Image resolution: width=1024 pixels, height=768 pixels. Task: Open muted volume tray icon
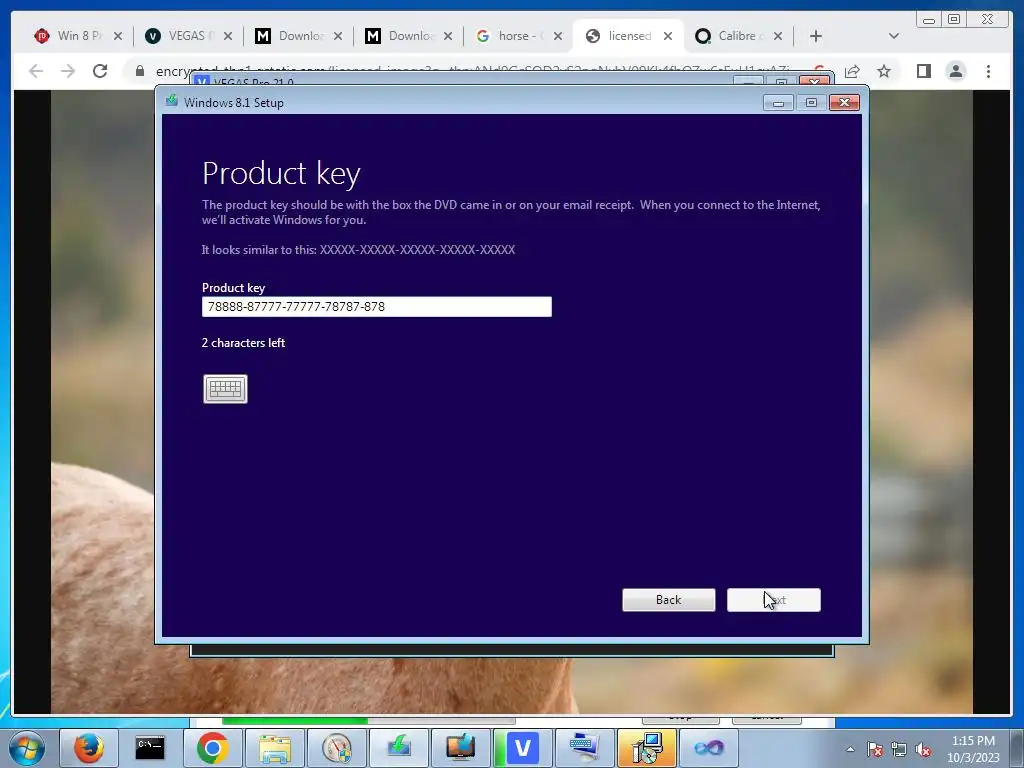click(x=923, y=750)
